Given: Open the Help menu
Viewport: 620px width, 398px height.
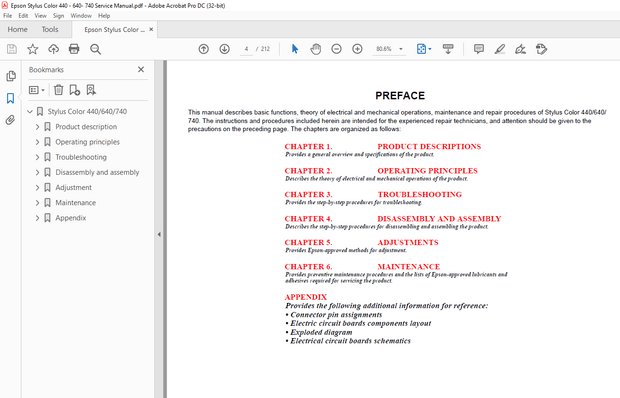Looking at the screenshot, I should coord(104,16).
